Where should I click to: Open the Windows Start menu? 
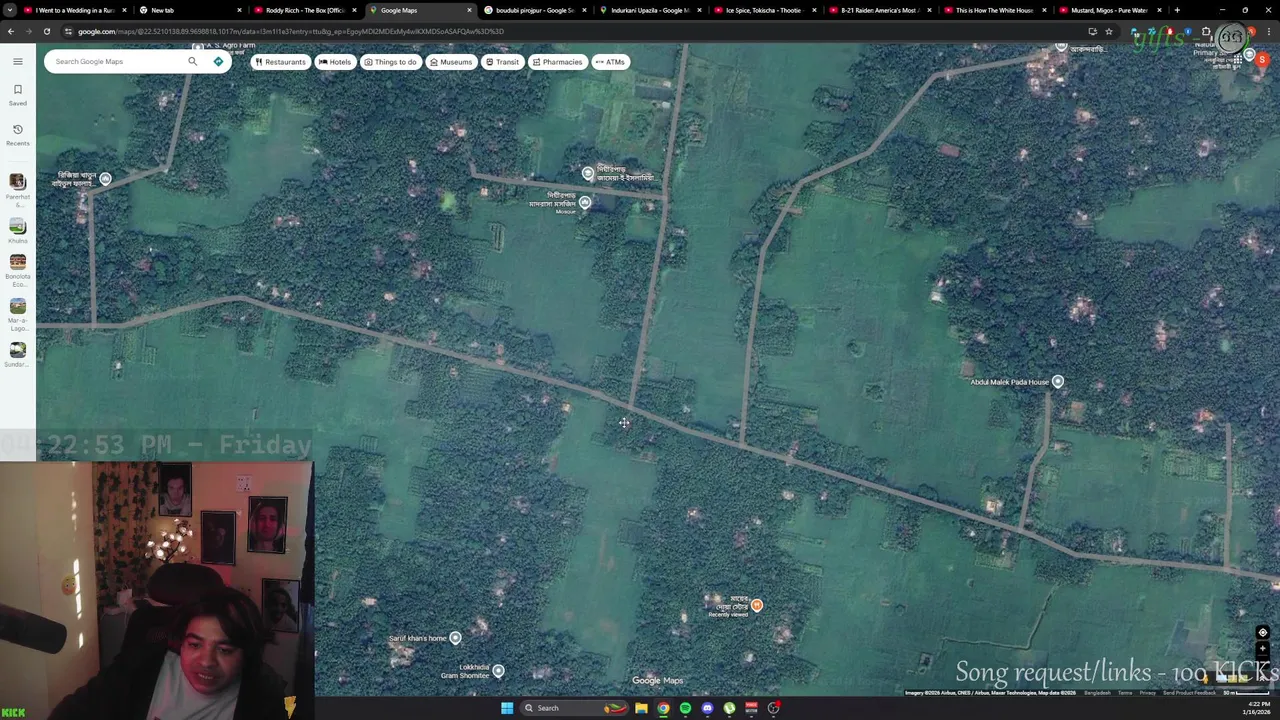tap(507, 708)
